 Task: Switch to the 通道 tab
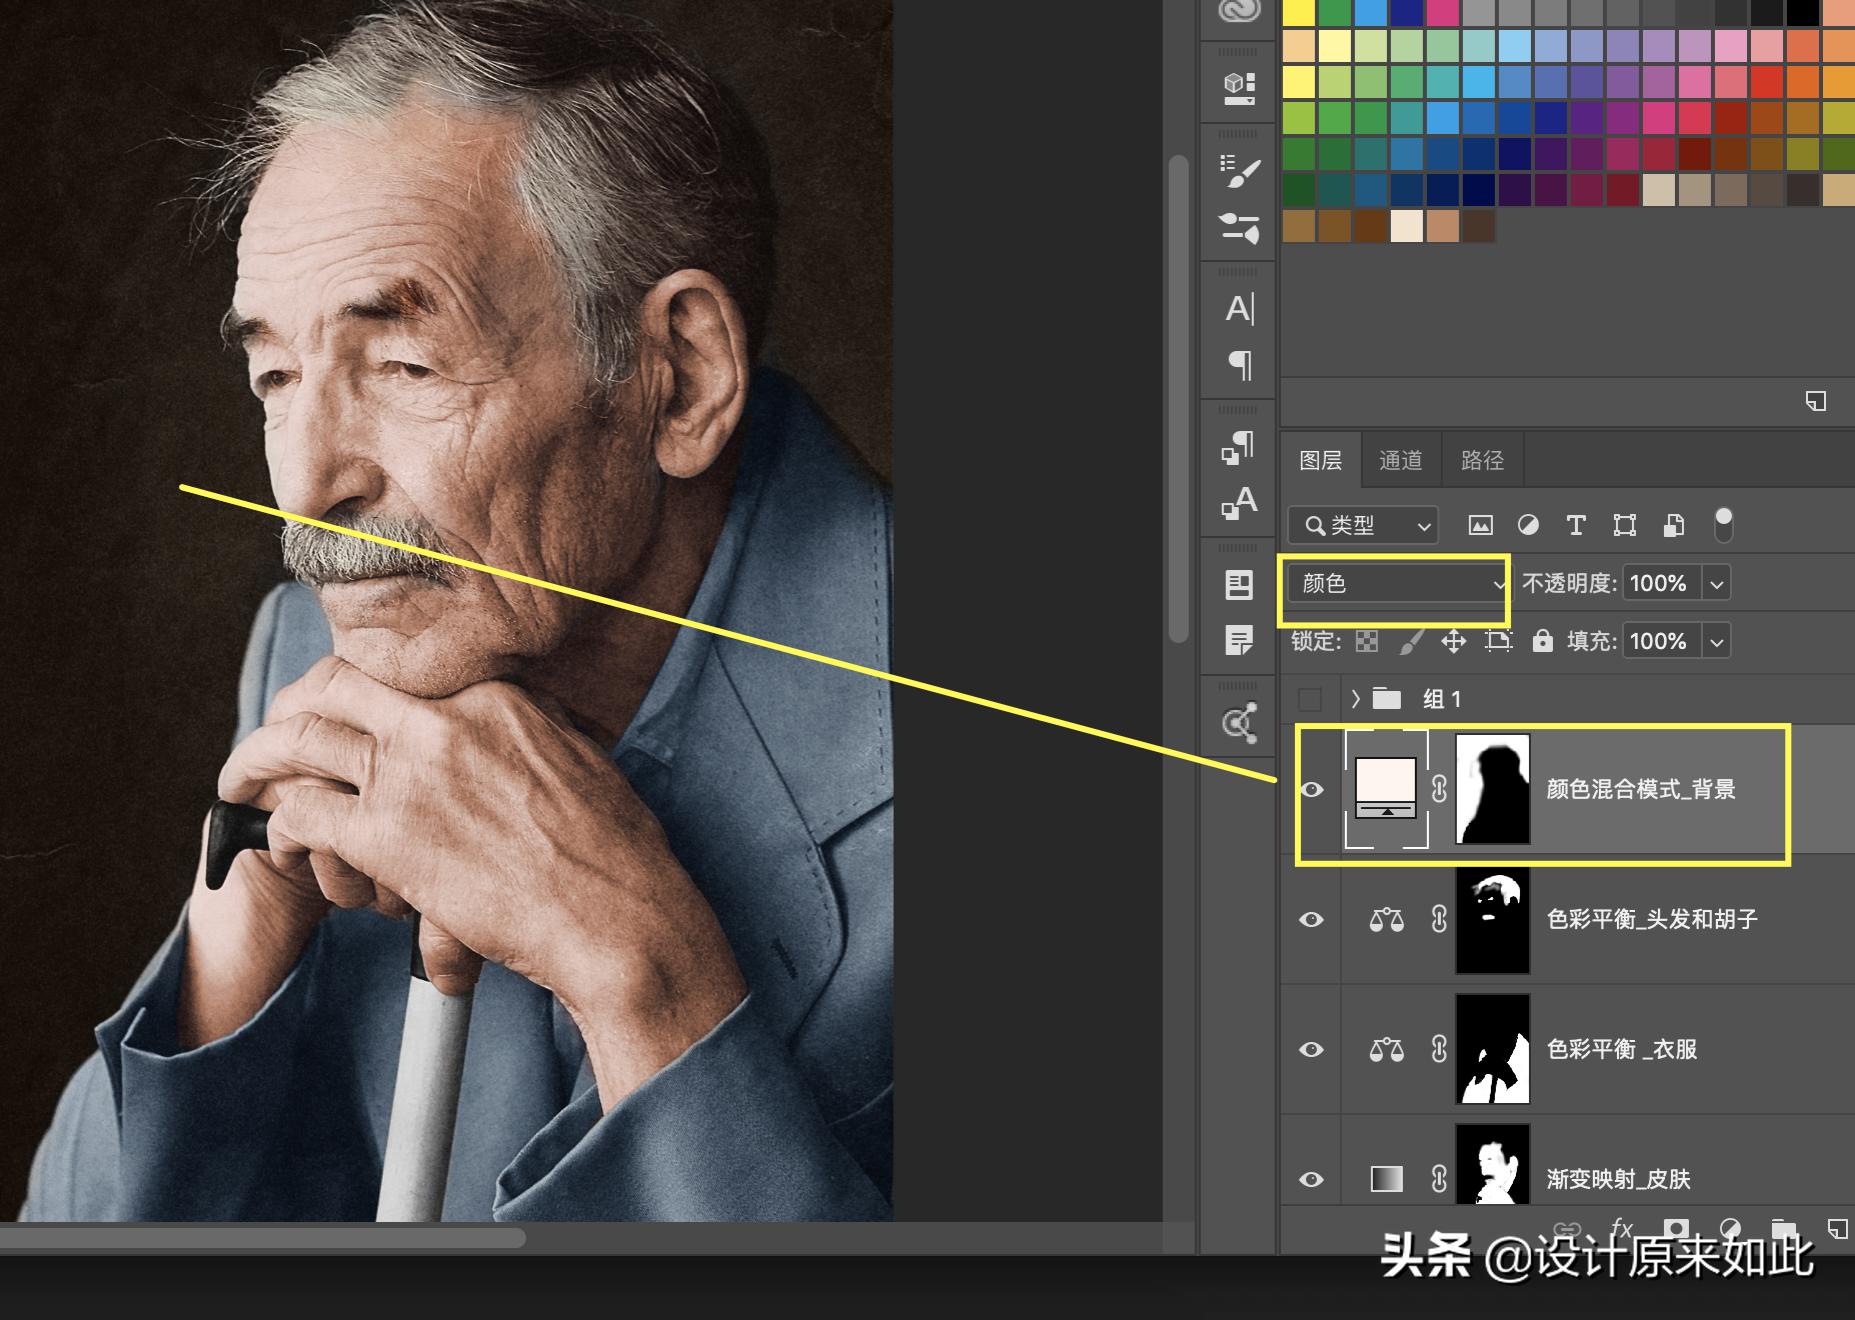[x=1400, y=460]
